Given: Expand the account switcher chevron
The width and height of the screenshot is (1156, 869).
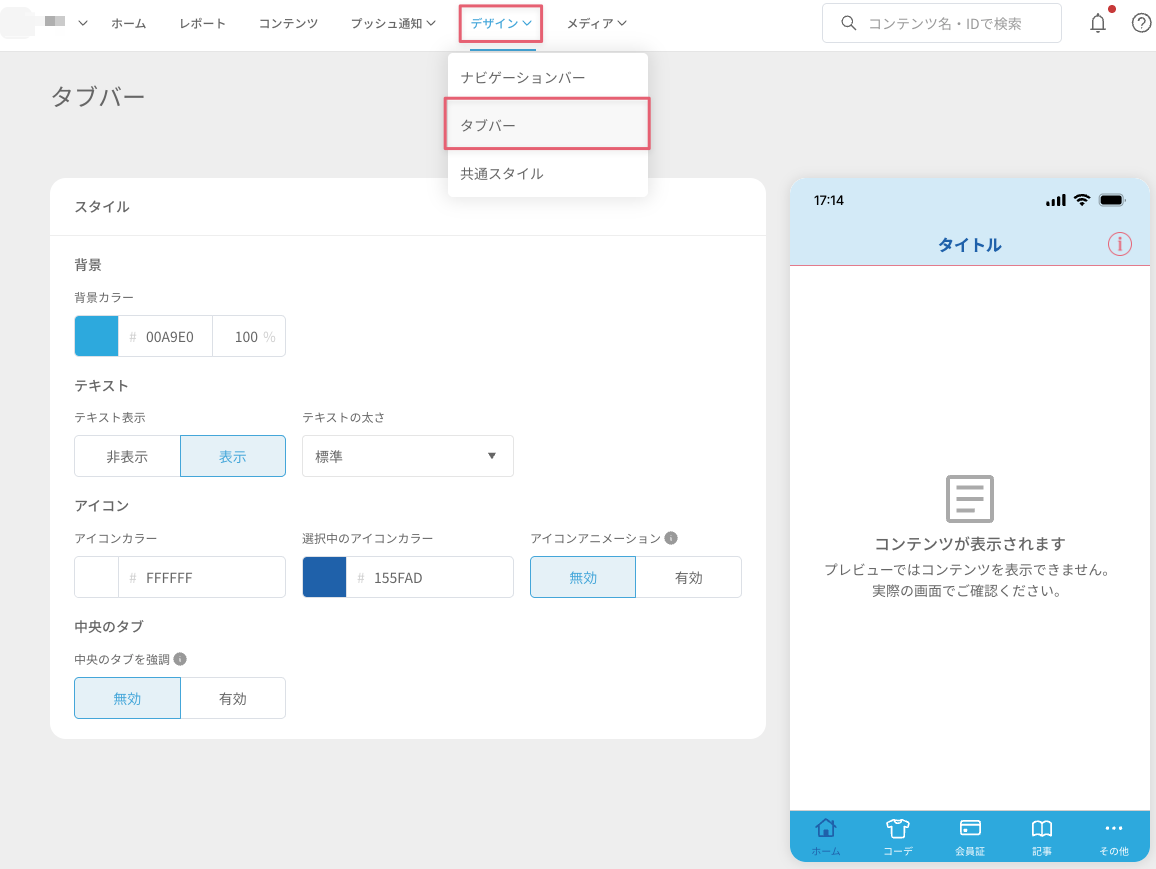Looking at the screenshot, I should 83,23.
